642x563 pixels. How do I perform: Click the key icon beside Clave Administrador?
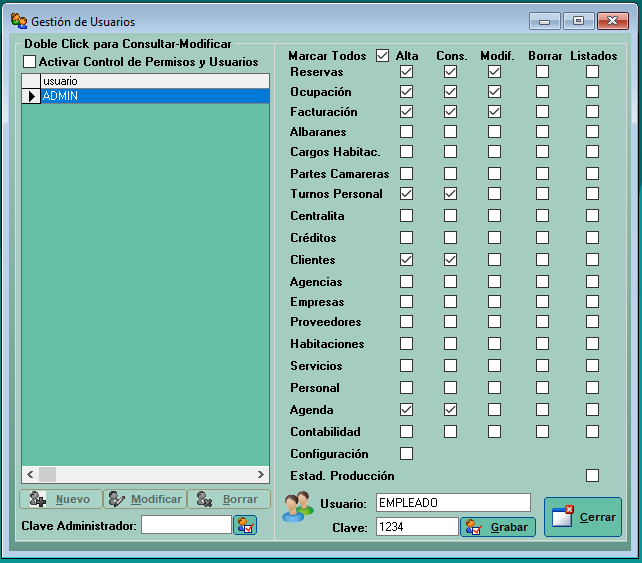click(245, 525)
